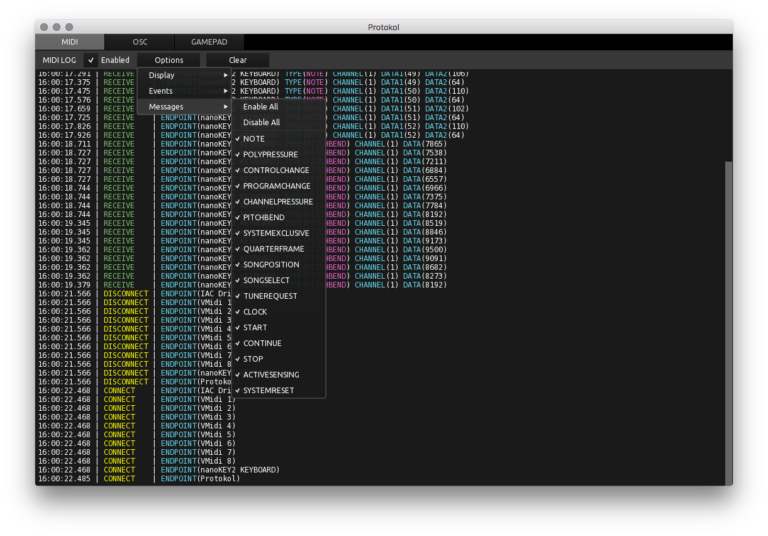The width and height of the screenshot is (768, 536).
Task: Toggle TUNEREQUEST message filter
Action: click(x=278, y=296)
